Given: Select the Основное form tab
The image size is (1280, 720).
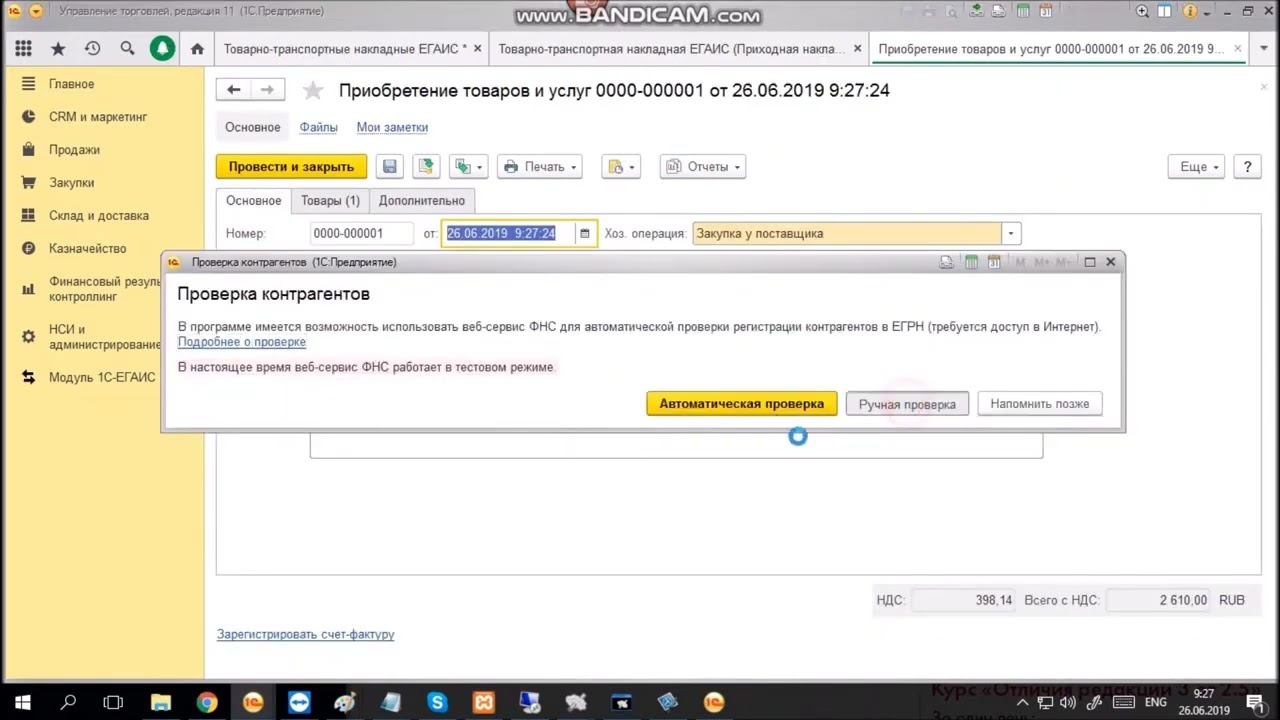Looking at the screenshot, I should coord(254,200).
